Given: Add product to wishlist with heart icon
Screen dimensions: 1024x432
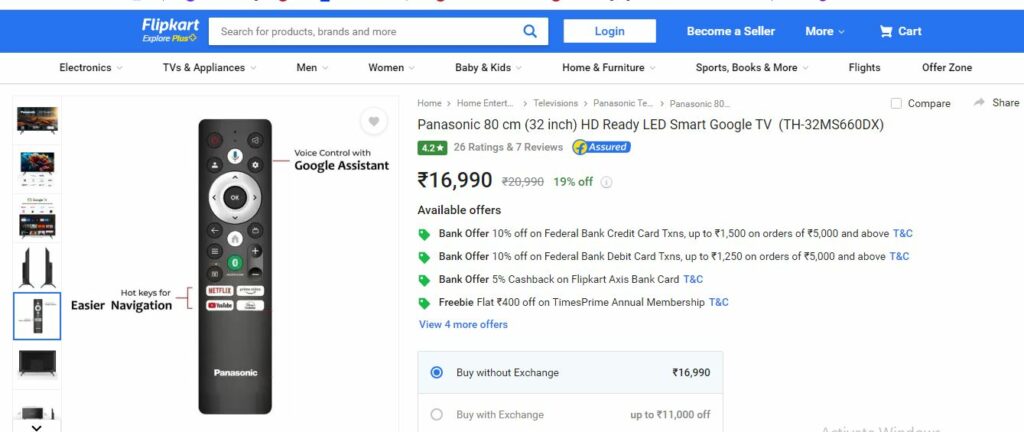Looking at the screenshot, I should (374, 121).
